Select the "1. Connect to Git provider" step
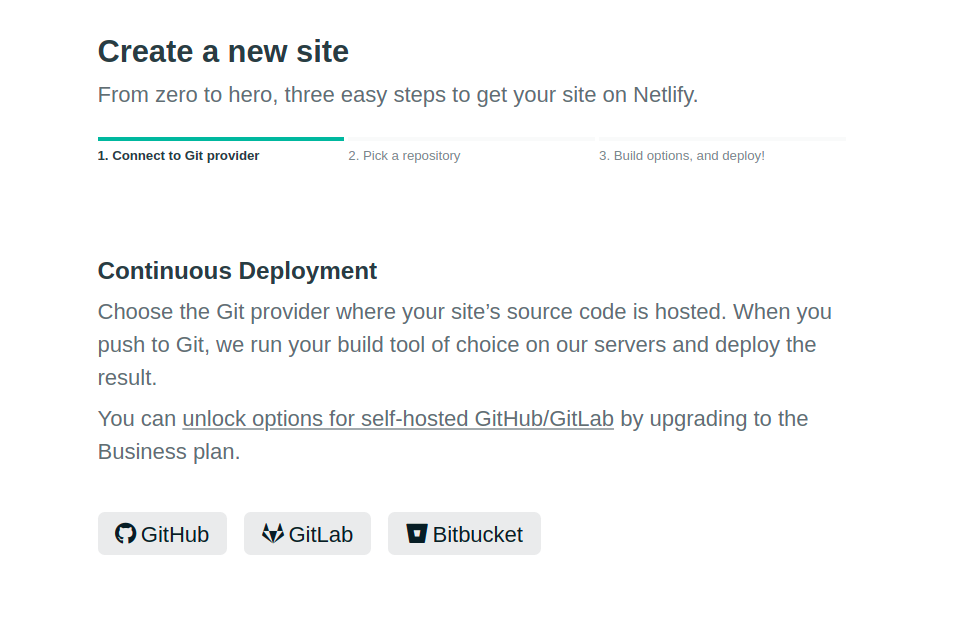This screenshot has height=630, width=969. click(x=178, y=156)
